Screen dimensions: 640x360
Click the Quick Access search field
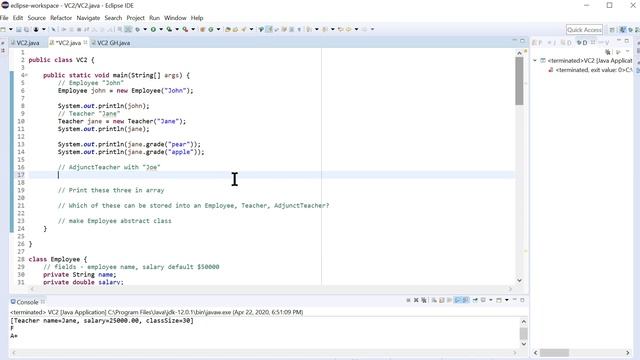584,29
